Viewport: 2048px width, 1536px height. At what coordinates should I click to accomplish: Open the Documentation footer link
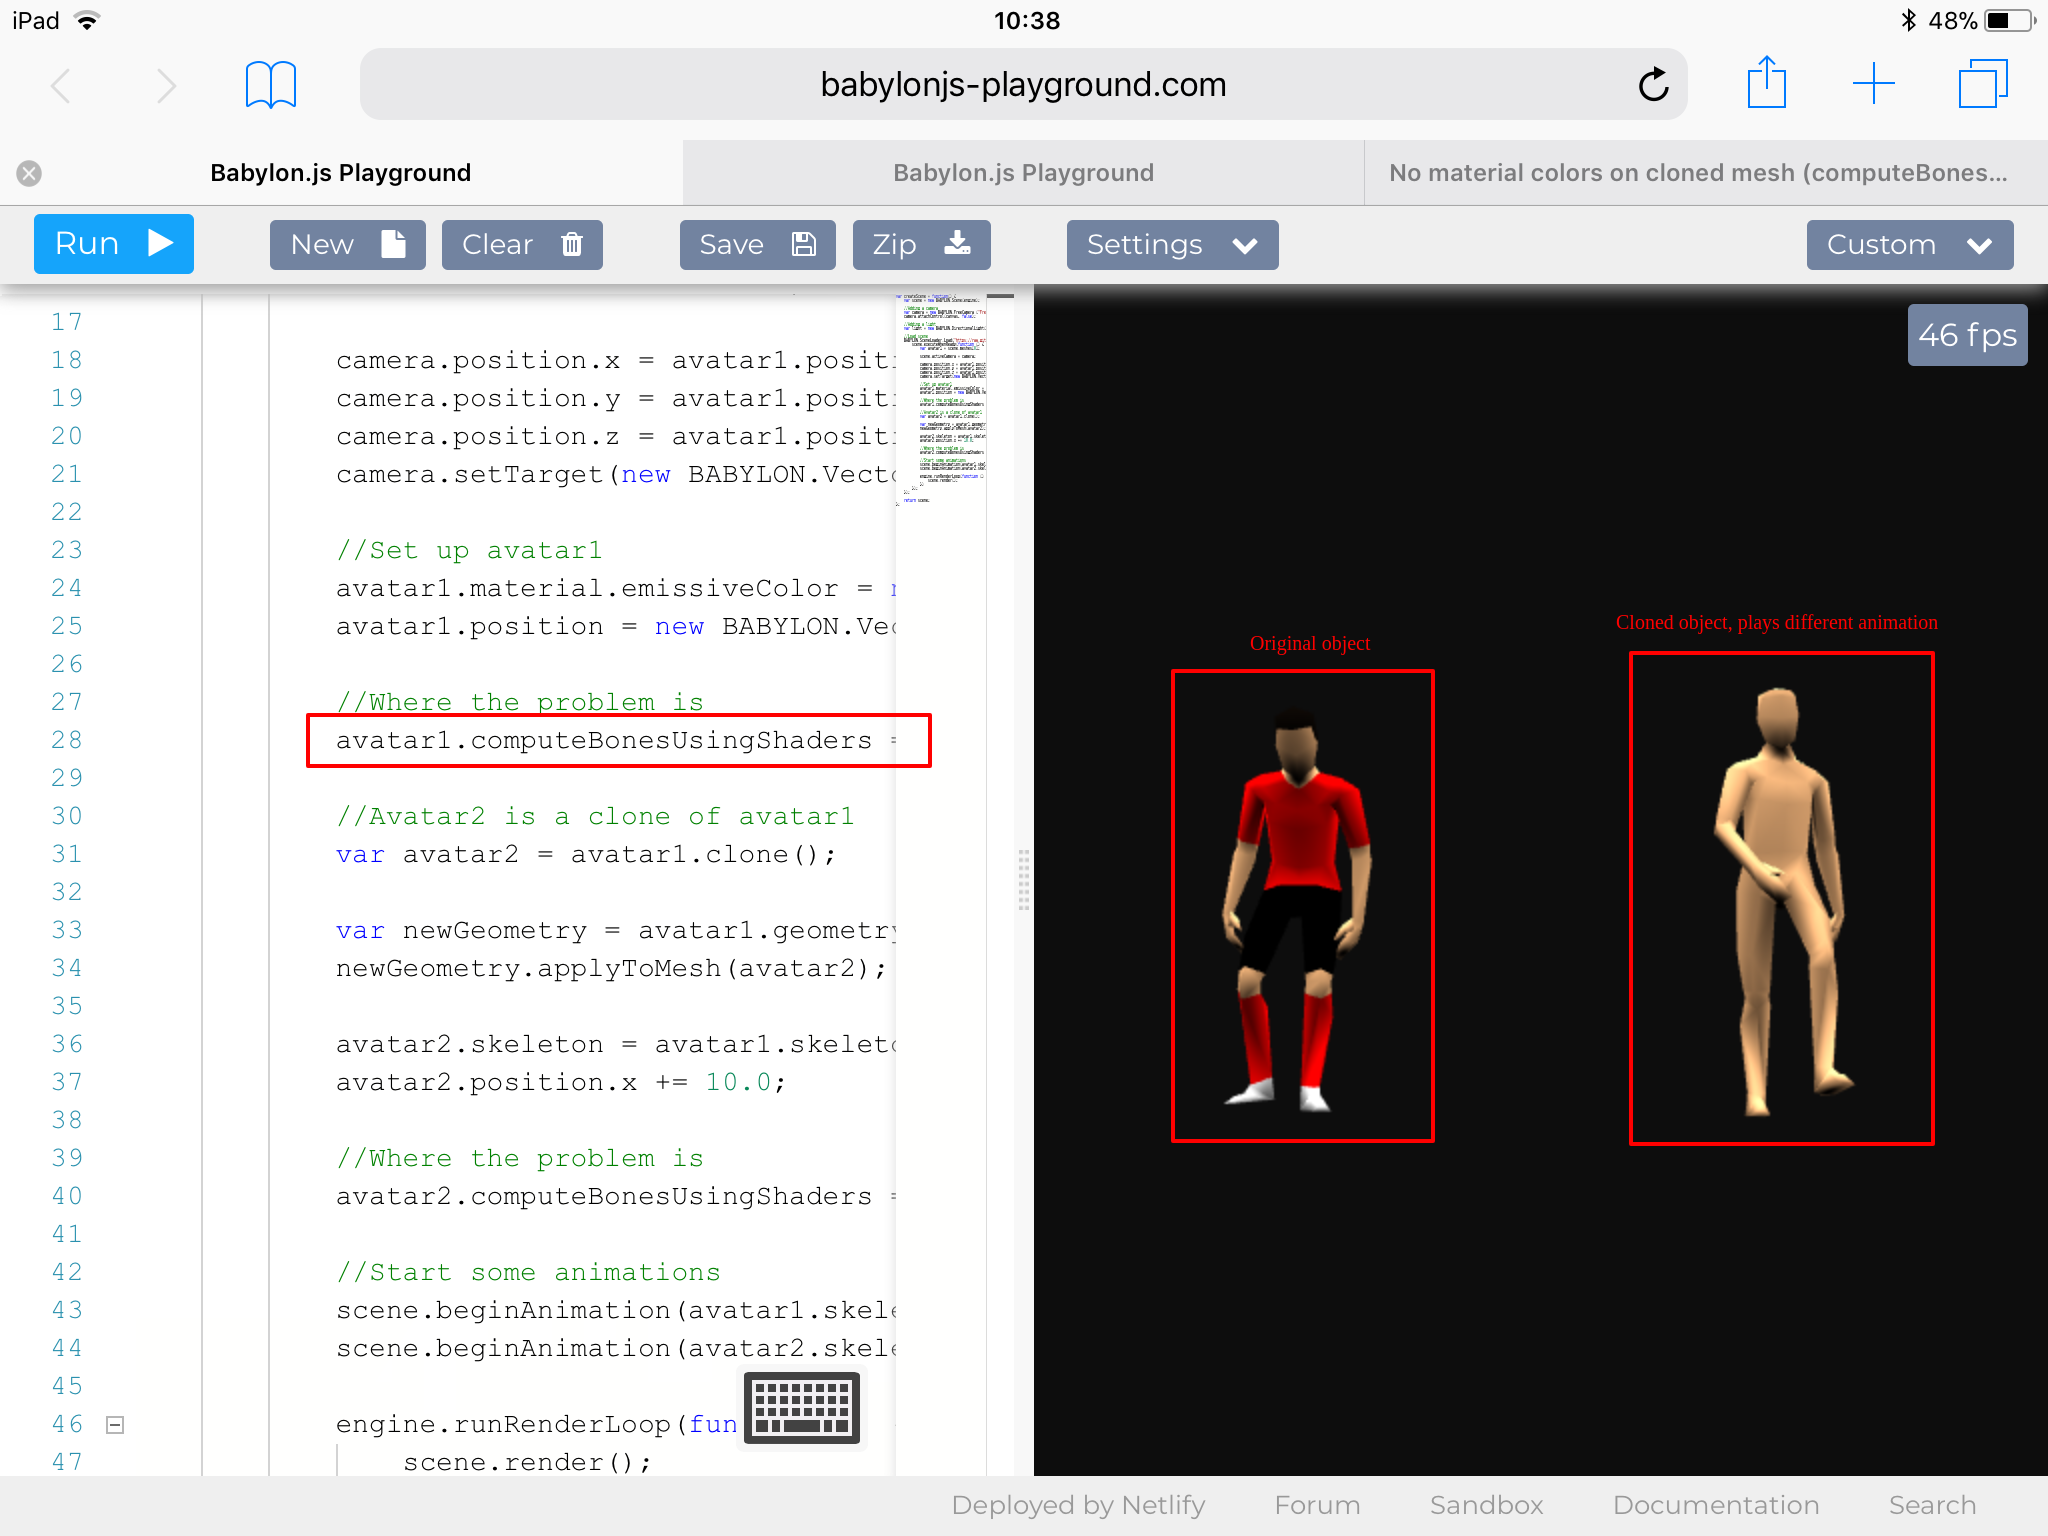click(x=1716, y=1505)
